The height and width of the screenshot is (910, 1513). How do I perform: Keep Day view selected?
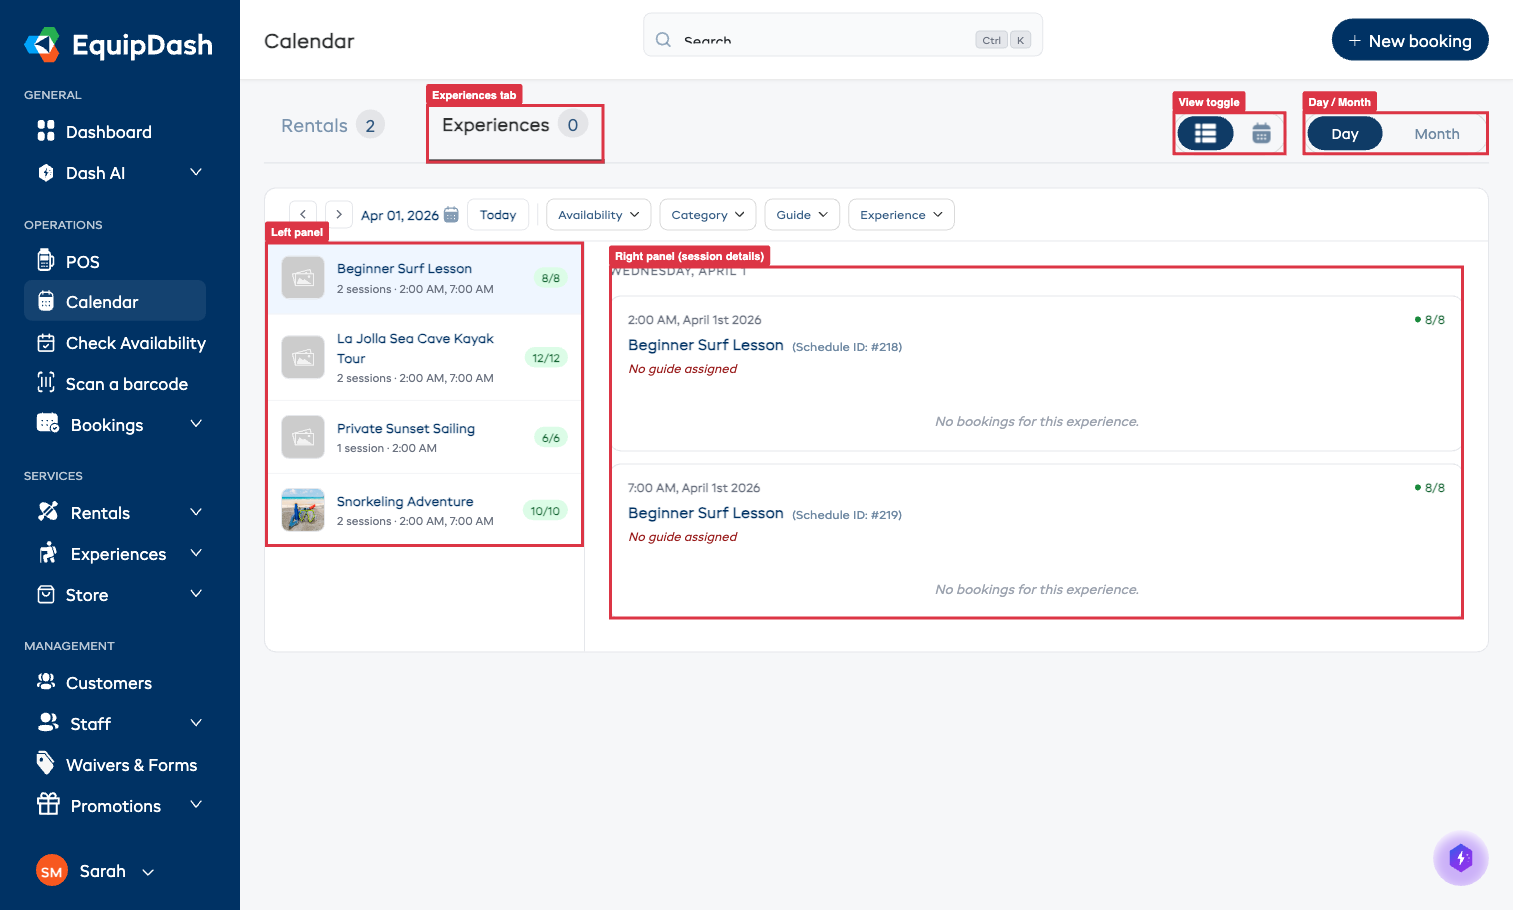pyautogui.click(x=1344, y=133)
